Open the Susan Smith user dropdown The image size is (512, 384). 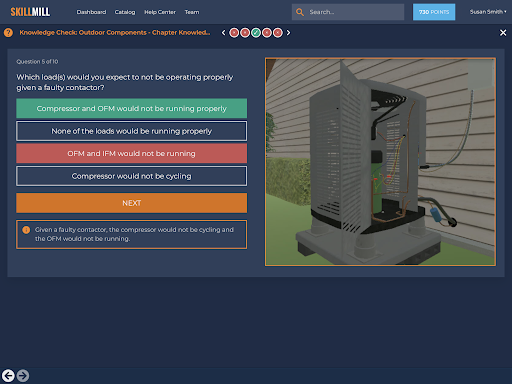(488, 12)
